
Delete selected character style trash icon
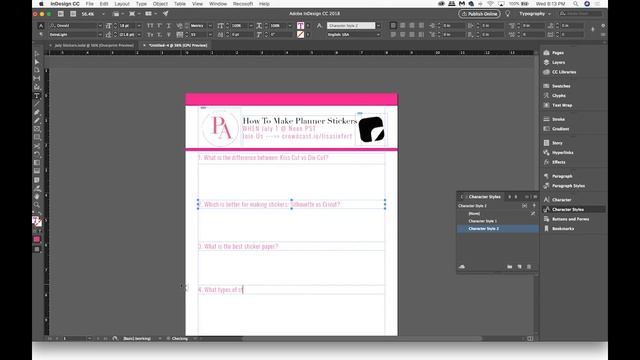click(x=529, y=267)
